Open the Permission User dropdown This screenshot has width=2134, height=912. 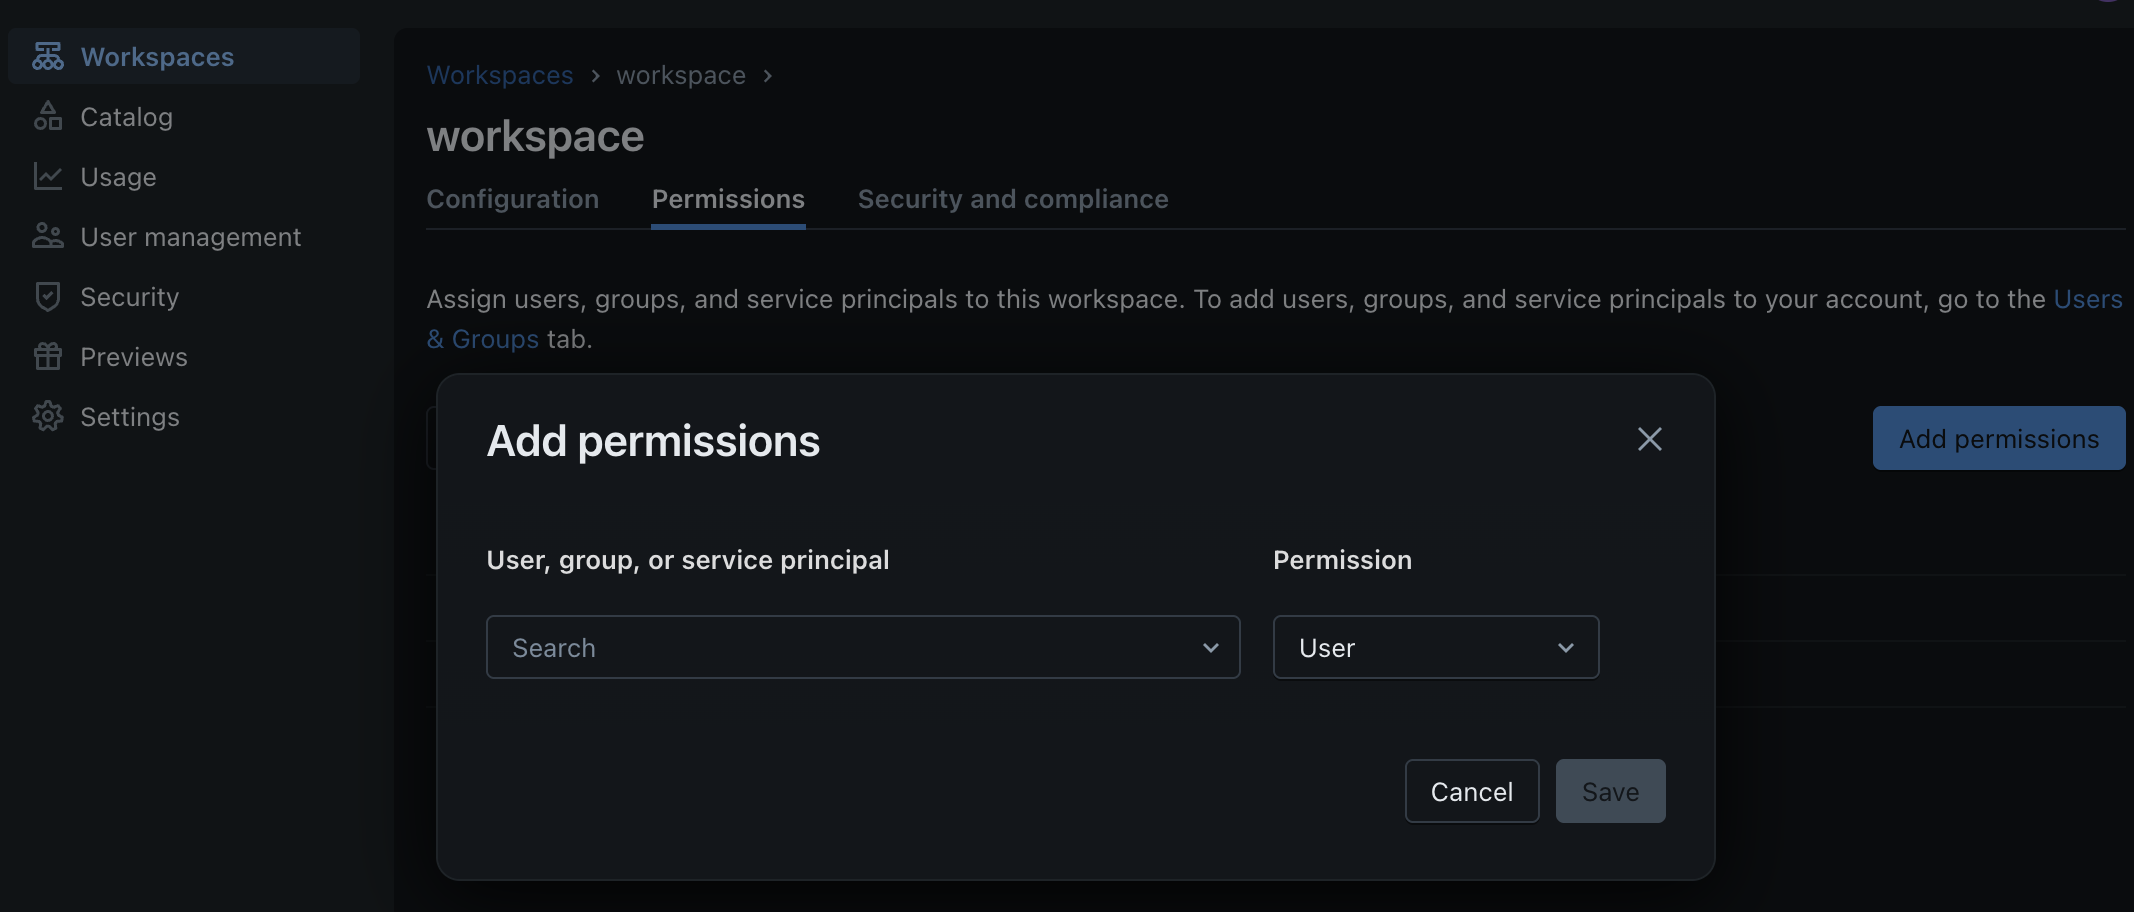(x=1435, y=648)
